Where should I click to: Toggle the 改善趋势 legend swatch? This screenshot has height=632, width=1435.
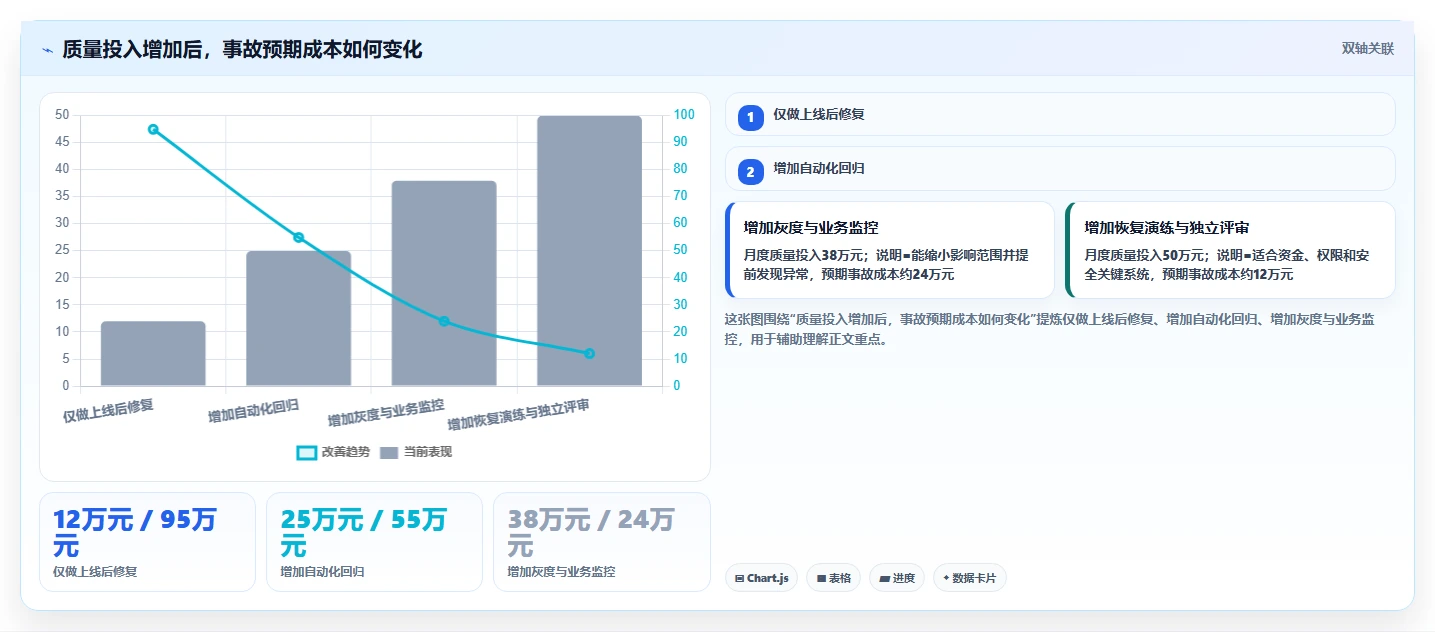point(307,452)
